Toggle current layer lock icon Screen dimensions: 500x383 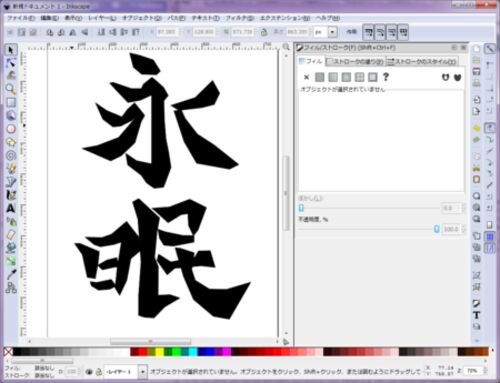point(99,372)
